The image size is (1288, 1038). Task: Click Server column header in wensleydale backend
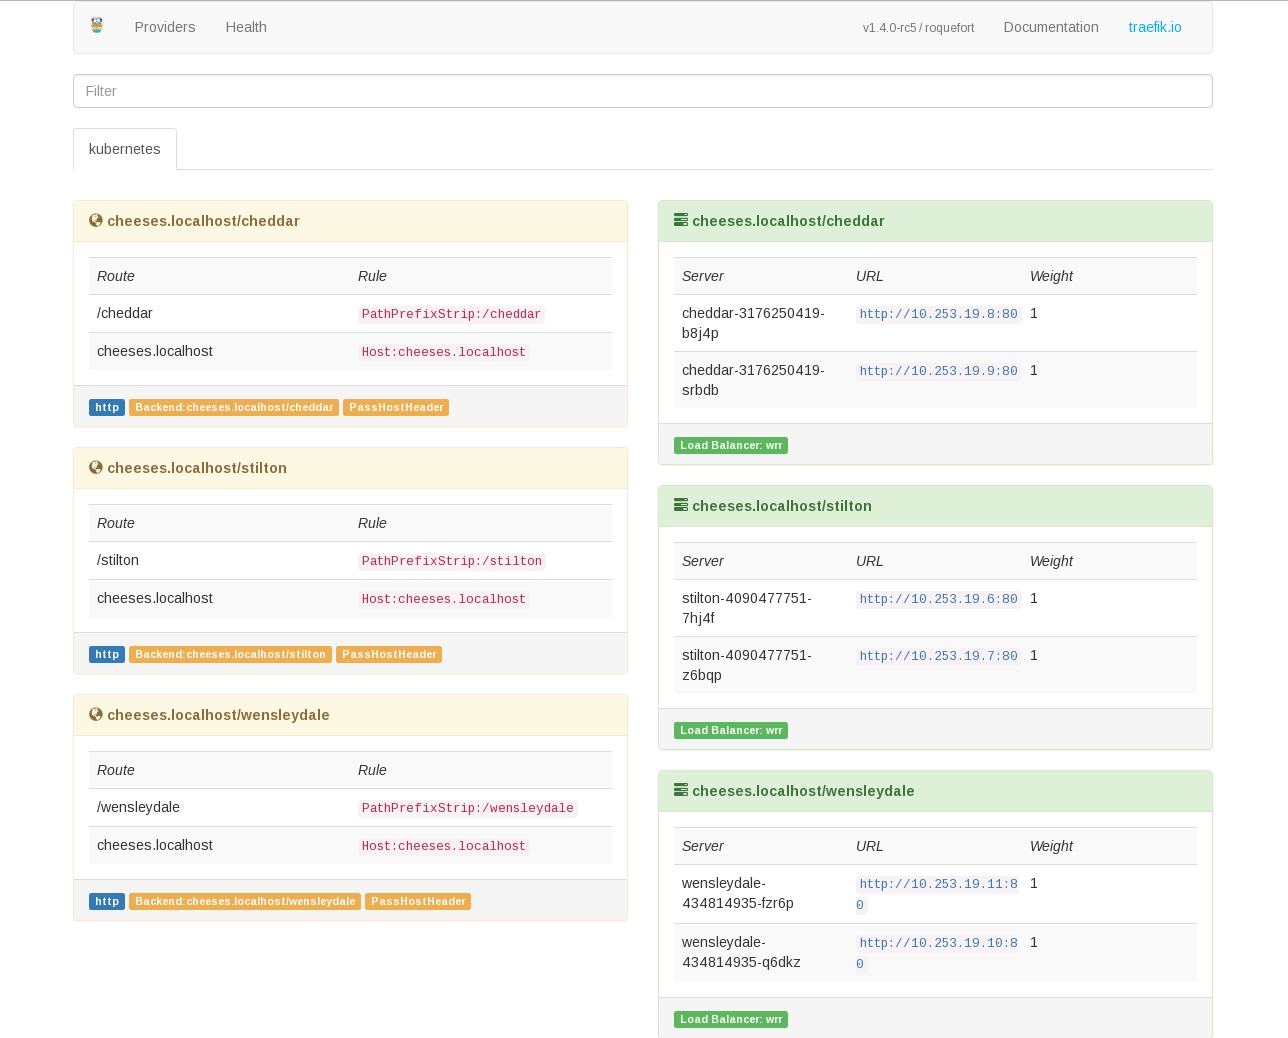[703, 846]
